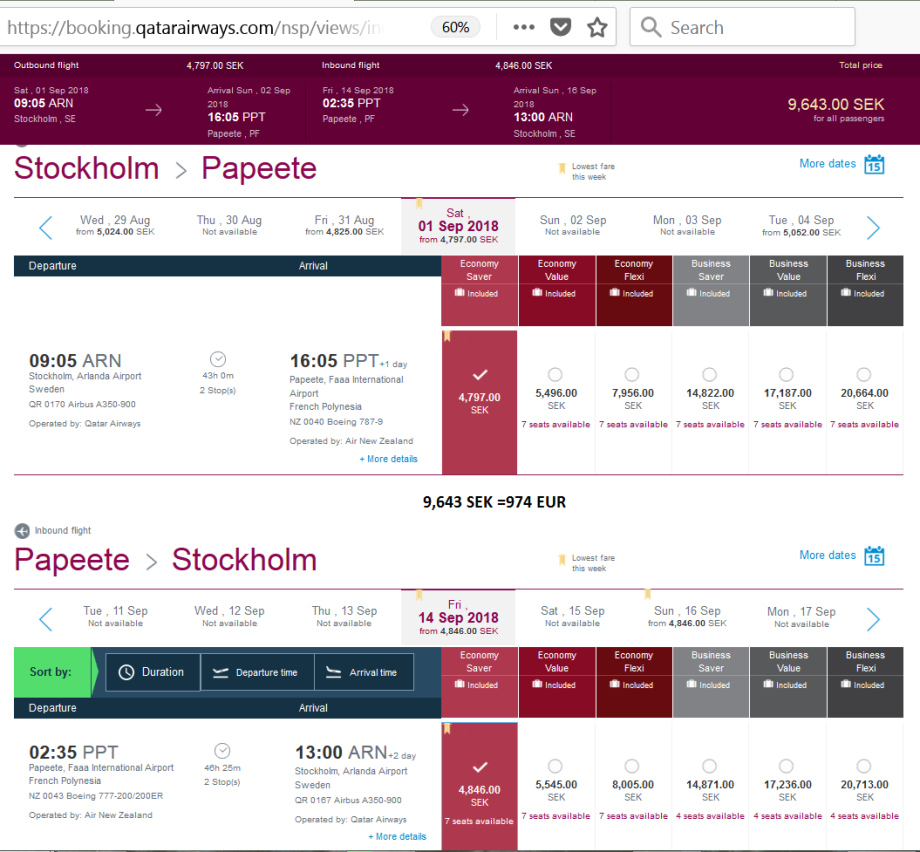Select inbound Economy Flexi 8,005.00 SEK fare

coord(633,767)
